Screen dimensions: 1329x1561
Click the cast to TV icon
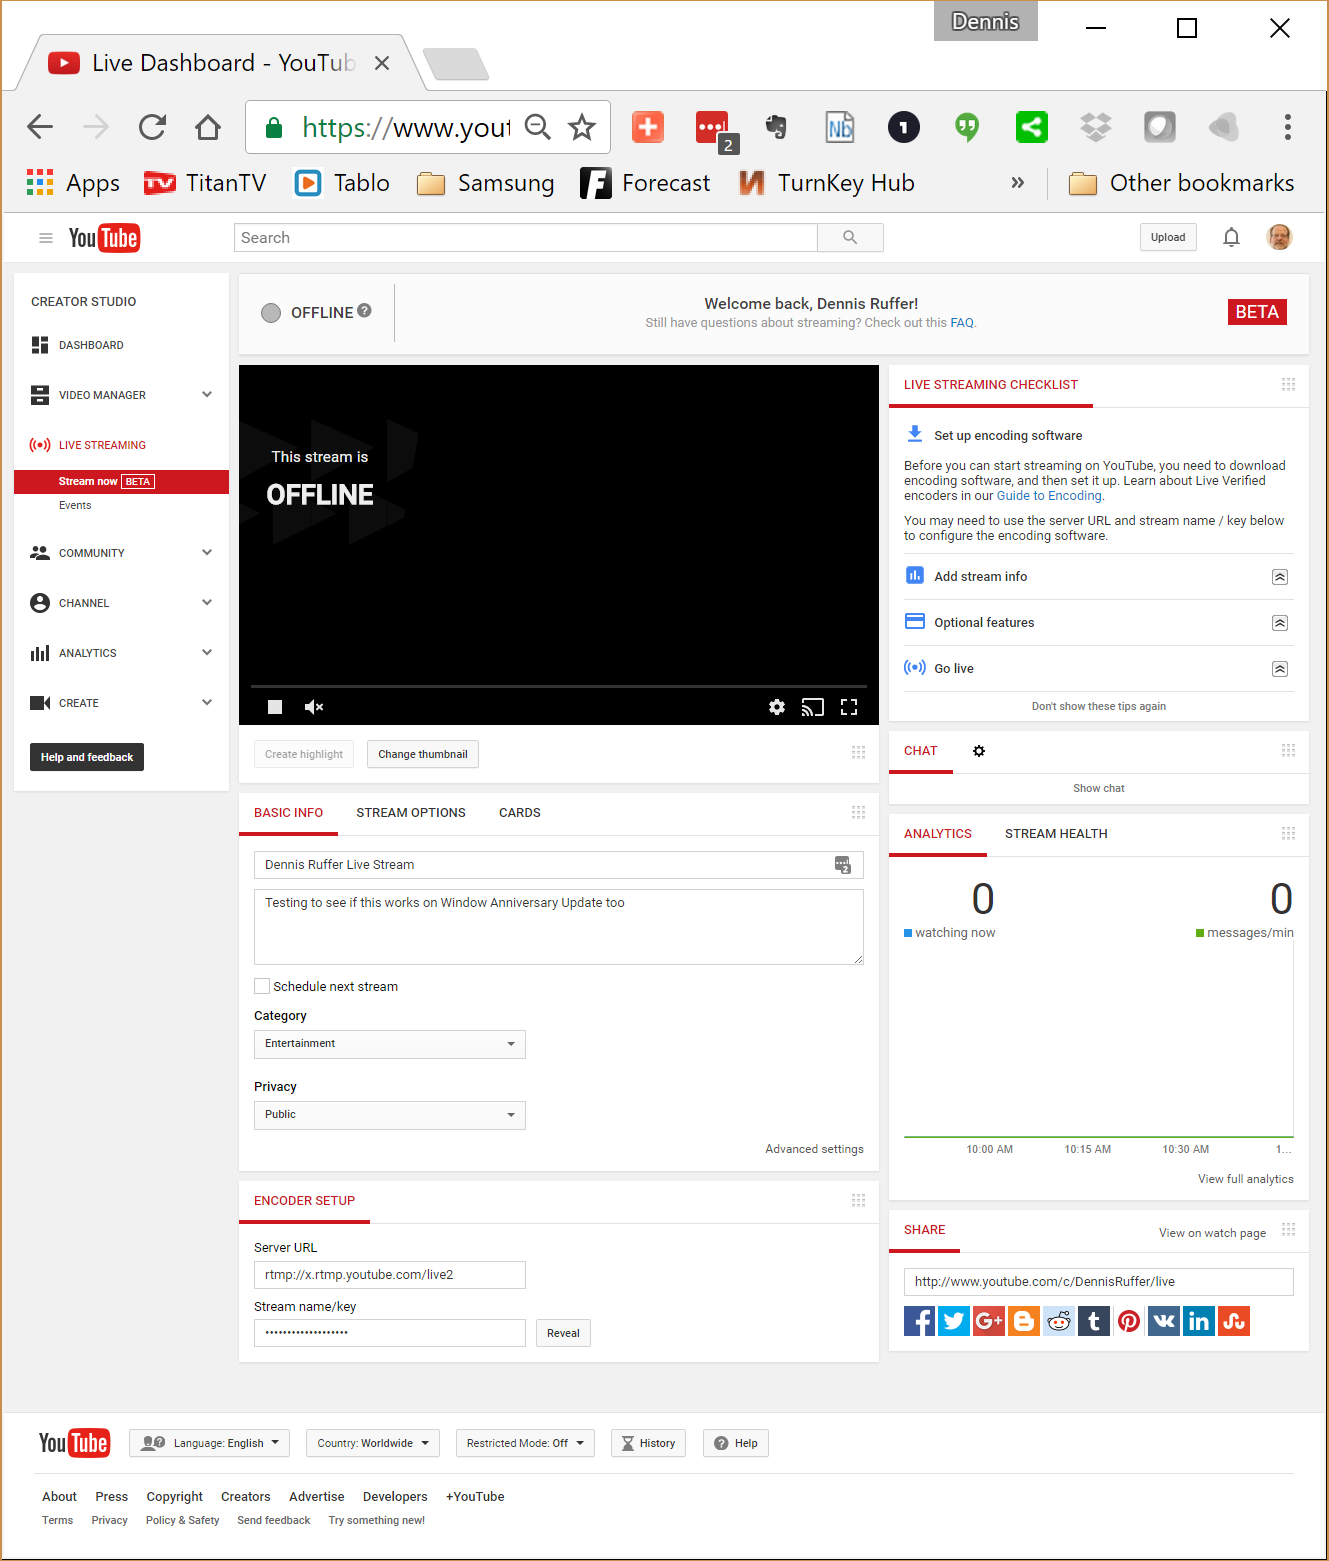pyautogui.click(x=812, y=707)
